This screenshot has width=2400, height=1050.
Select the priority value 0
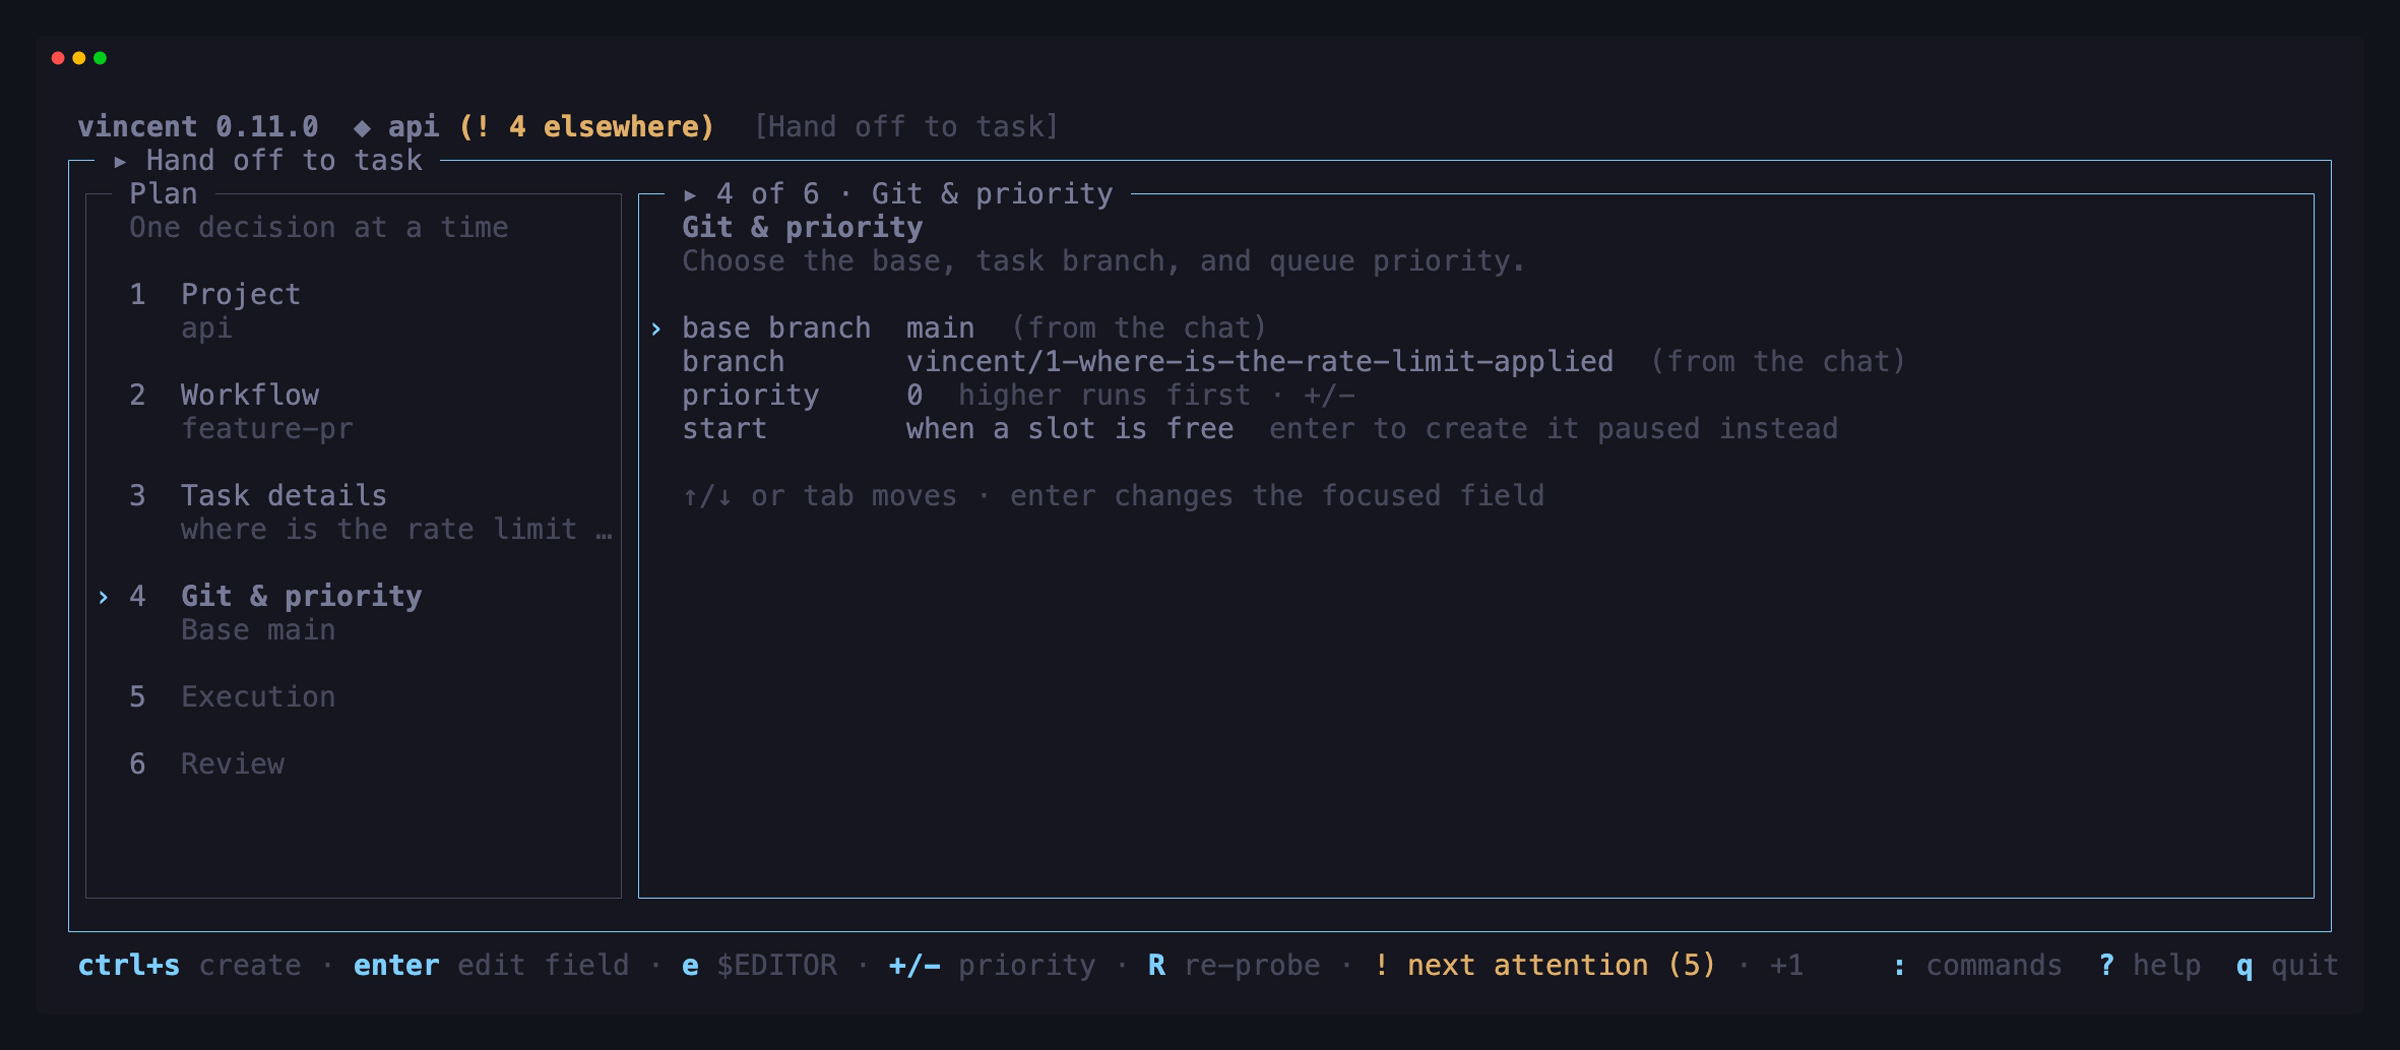tap(914, 395)
